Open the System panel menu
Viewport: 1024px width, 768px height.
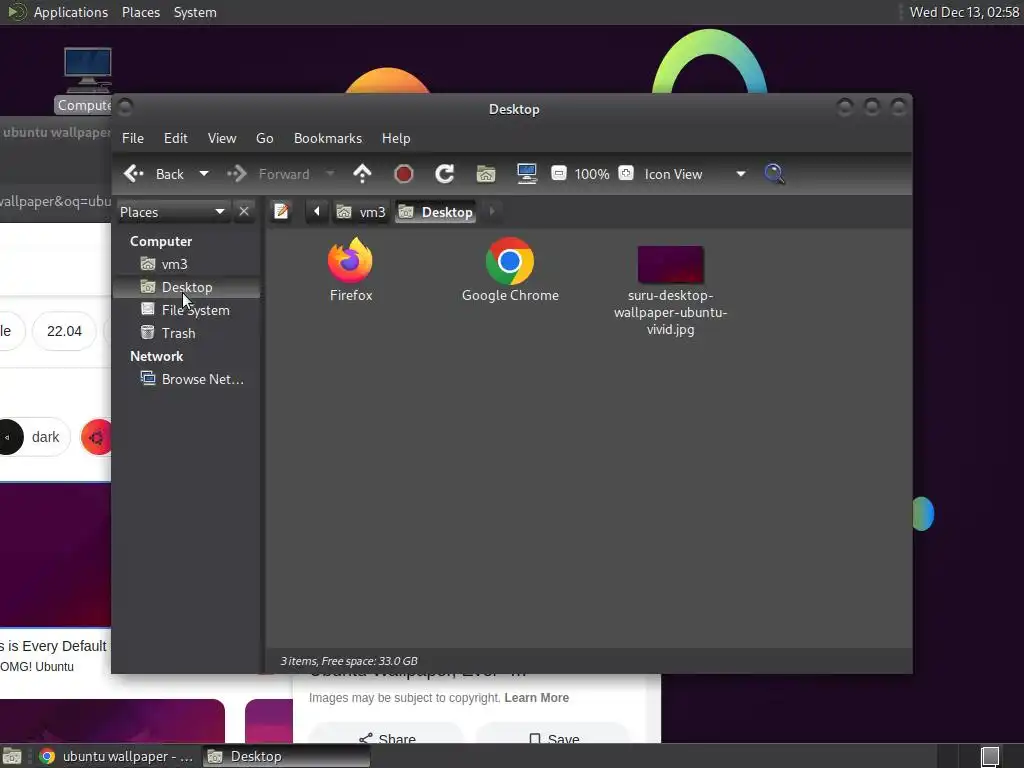(195, 12)
